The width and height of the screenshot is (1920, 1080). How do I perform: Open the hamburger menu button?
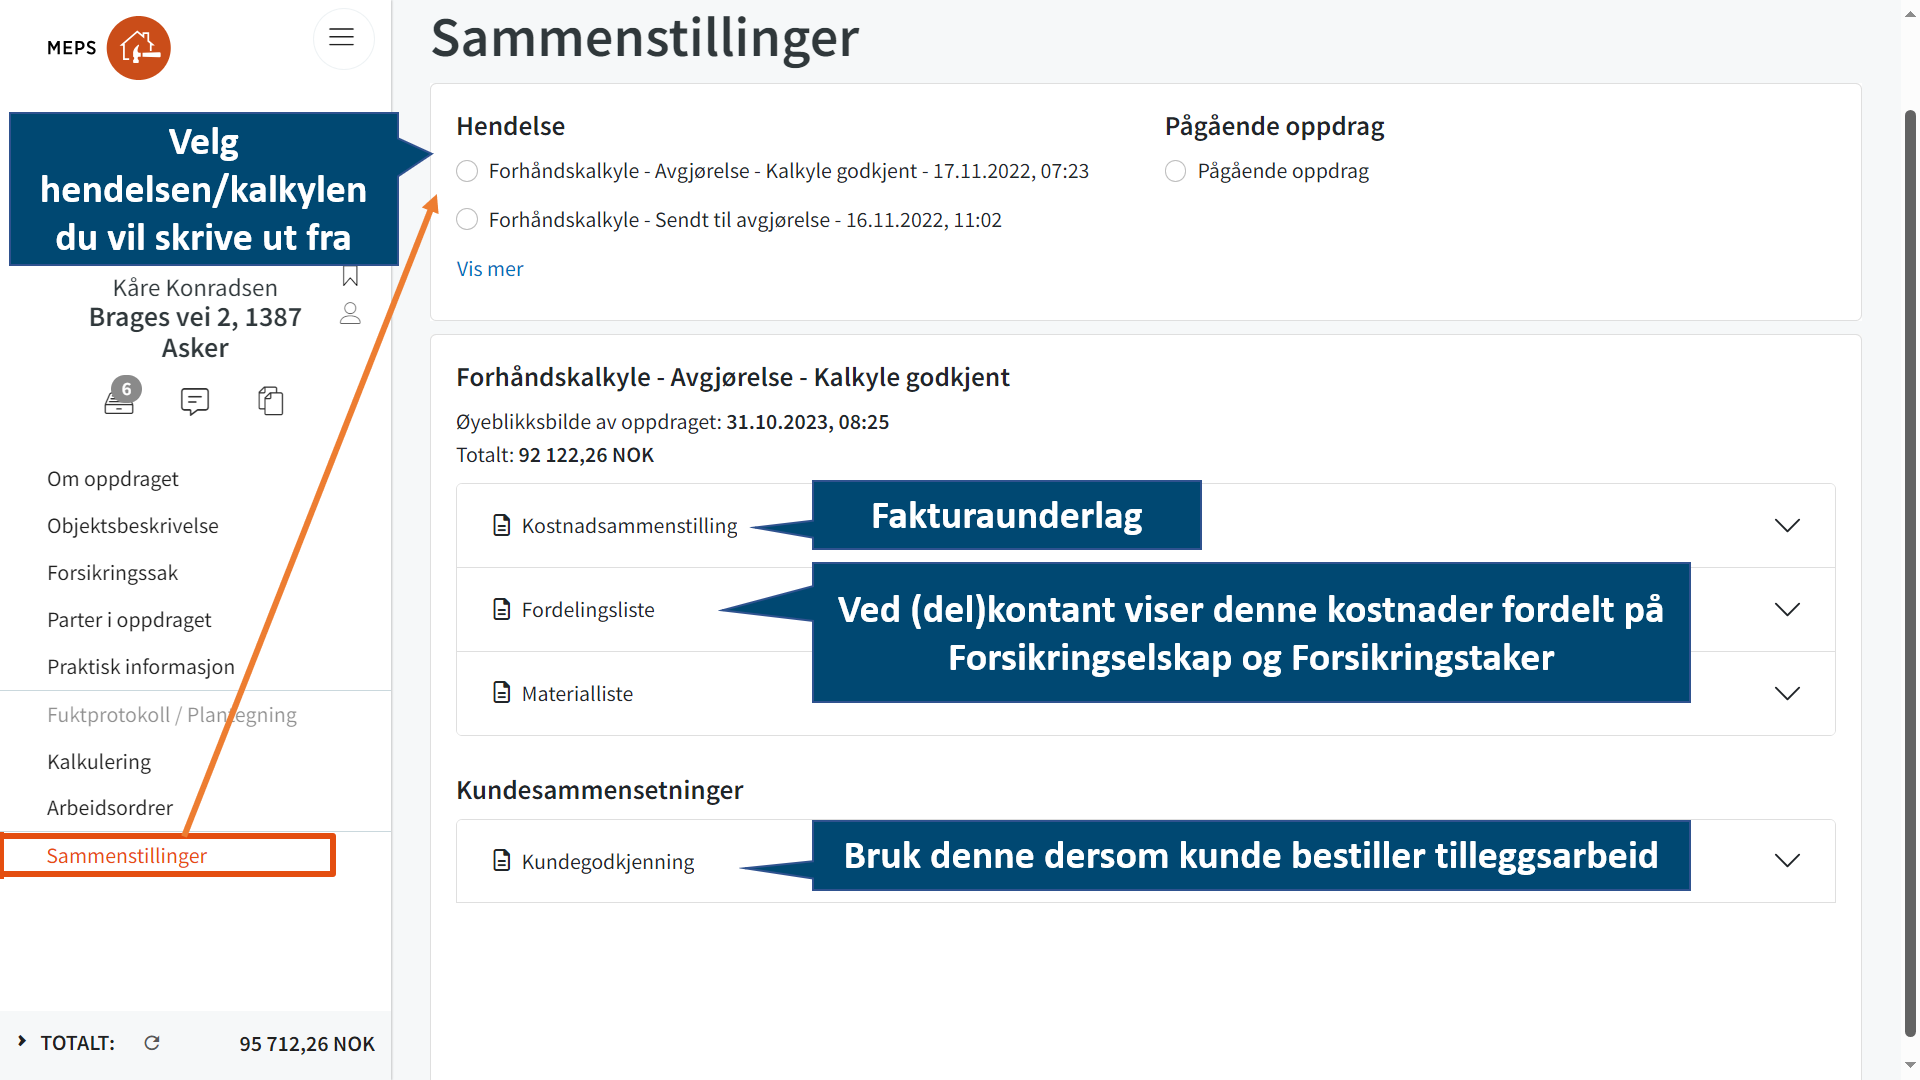[342, 38]
